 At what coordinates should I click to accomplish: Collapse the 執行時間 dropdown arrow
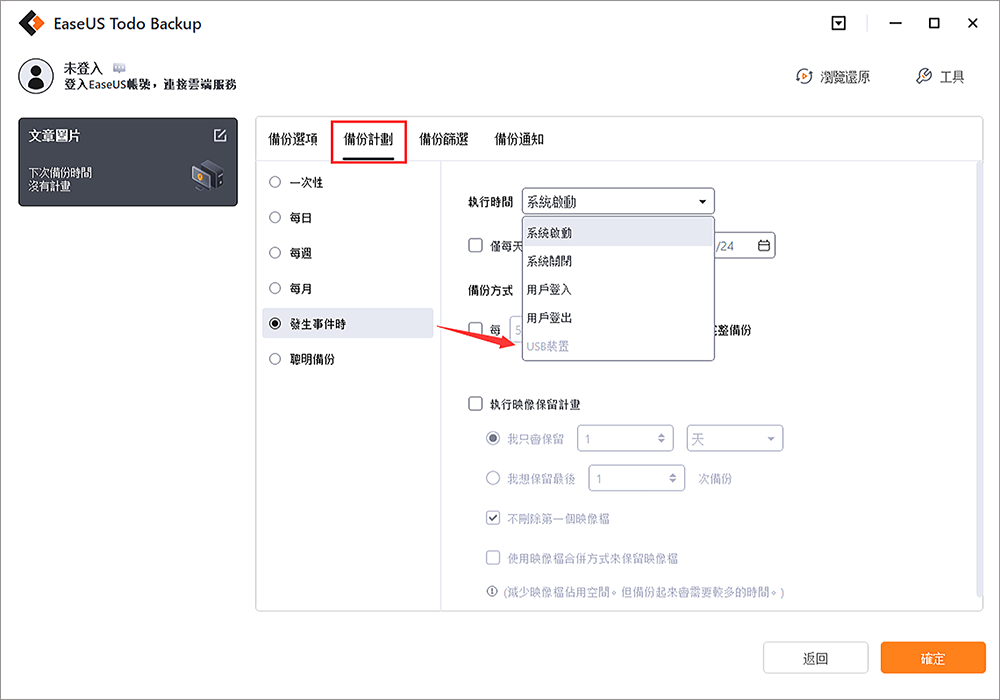pos(702,201)
